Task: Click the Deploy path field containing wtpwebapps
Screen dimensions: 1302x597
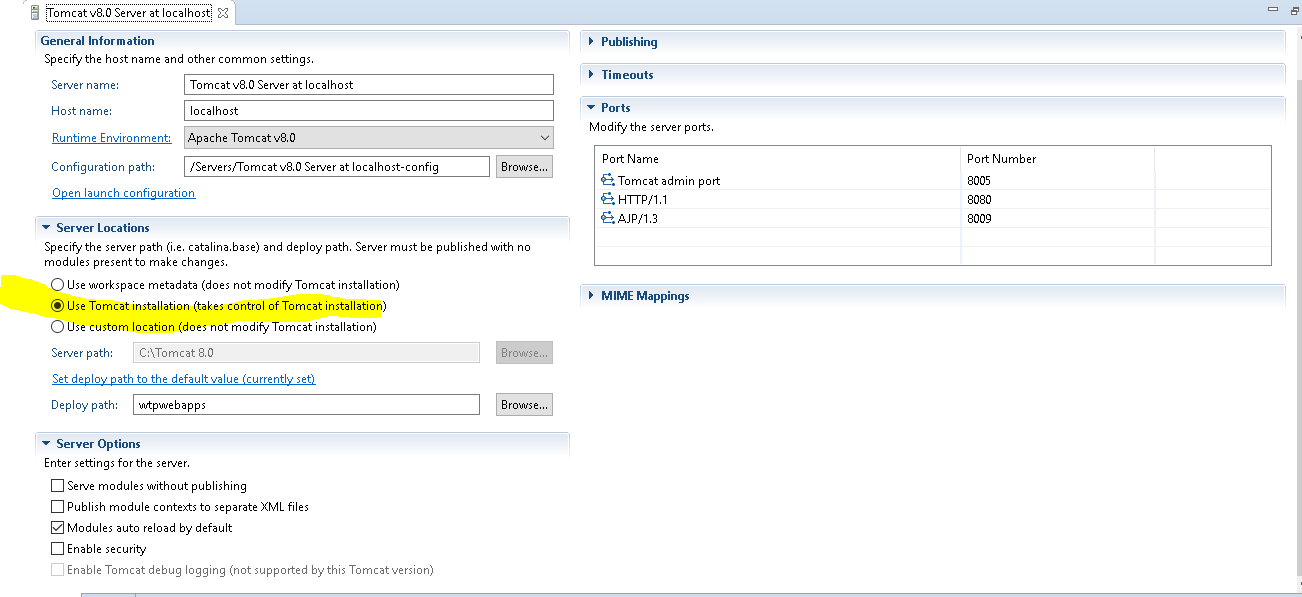Action: point(306,405)
